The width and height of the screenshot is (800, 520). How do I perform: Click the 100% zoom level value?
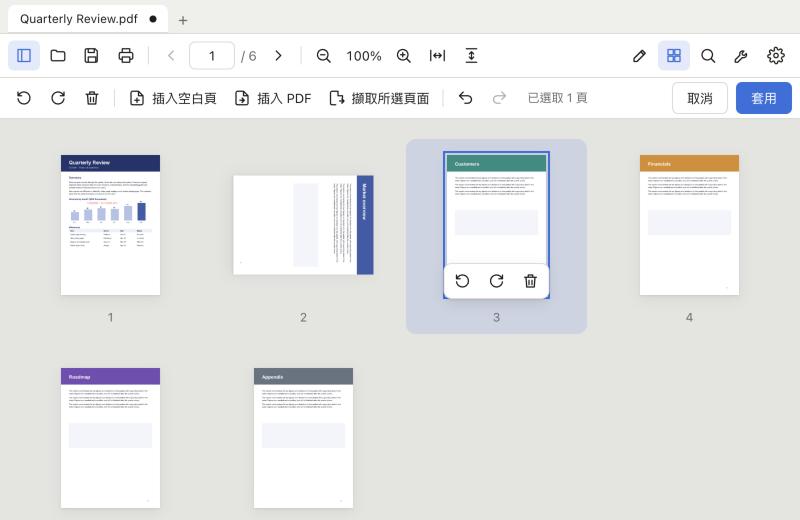click(364, 56)
